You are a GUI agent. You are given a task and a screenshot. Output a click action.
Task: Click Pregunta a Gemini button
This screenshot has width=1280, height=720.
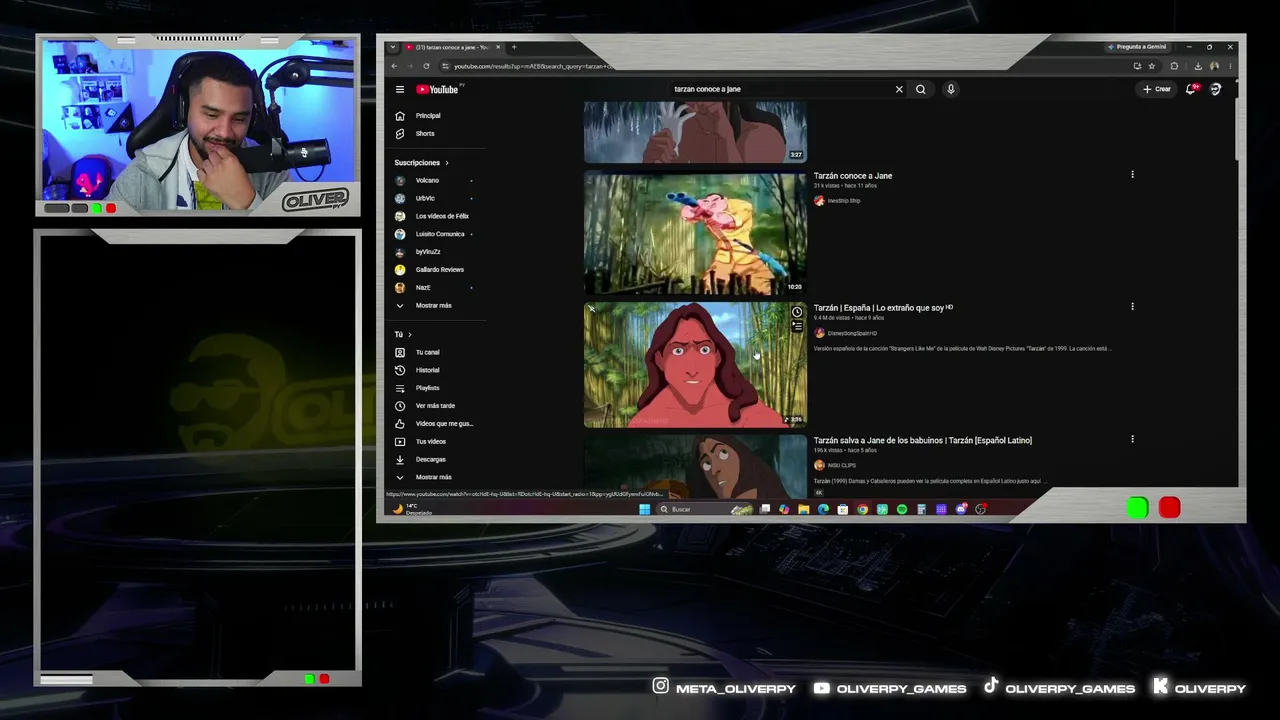pyautogui.click(x=1137, y=47)
